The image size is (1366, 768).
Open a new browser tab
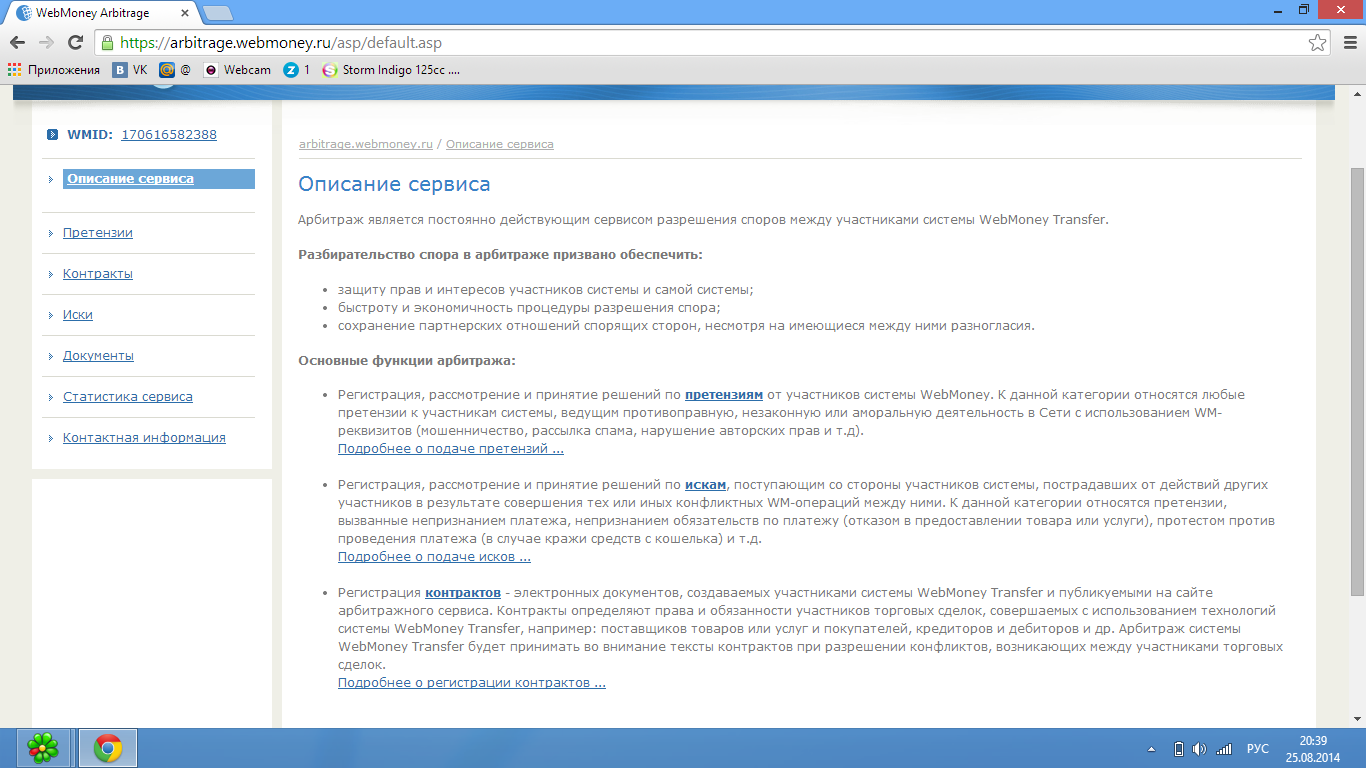pyautogui.click(x=217, y=13)
